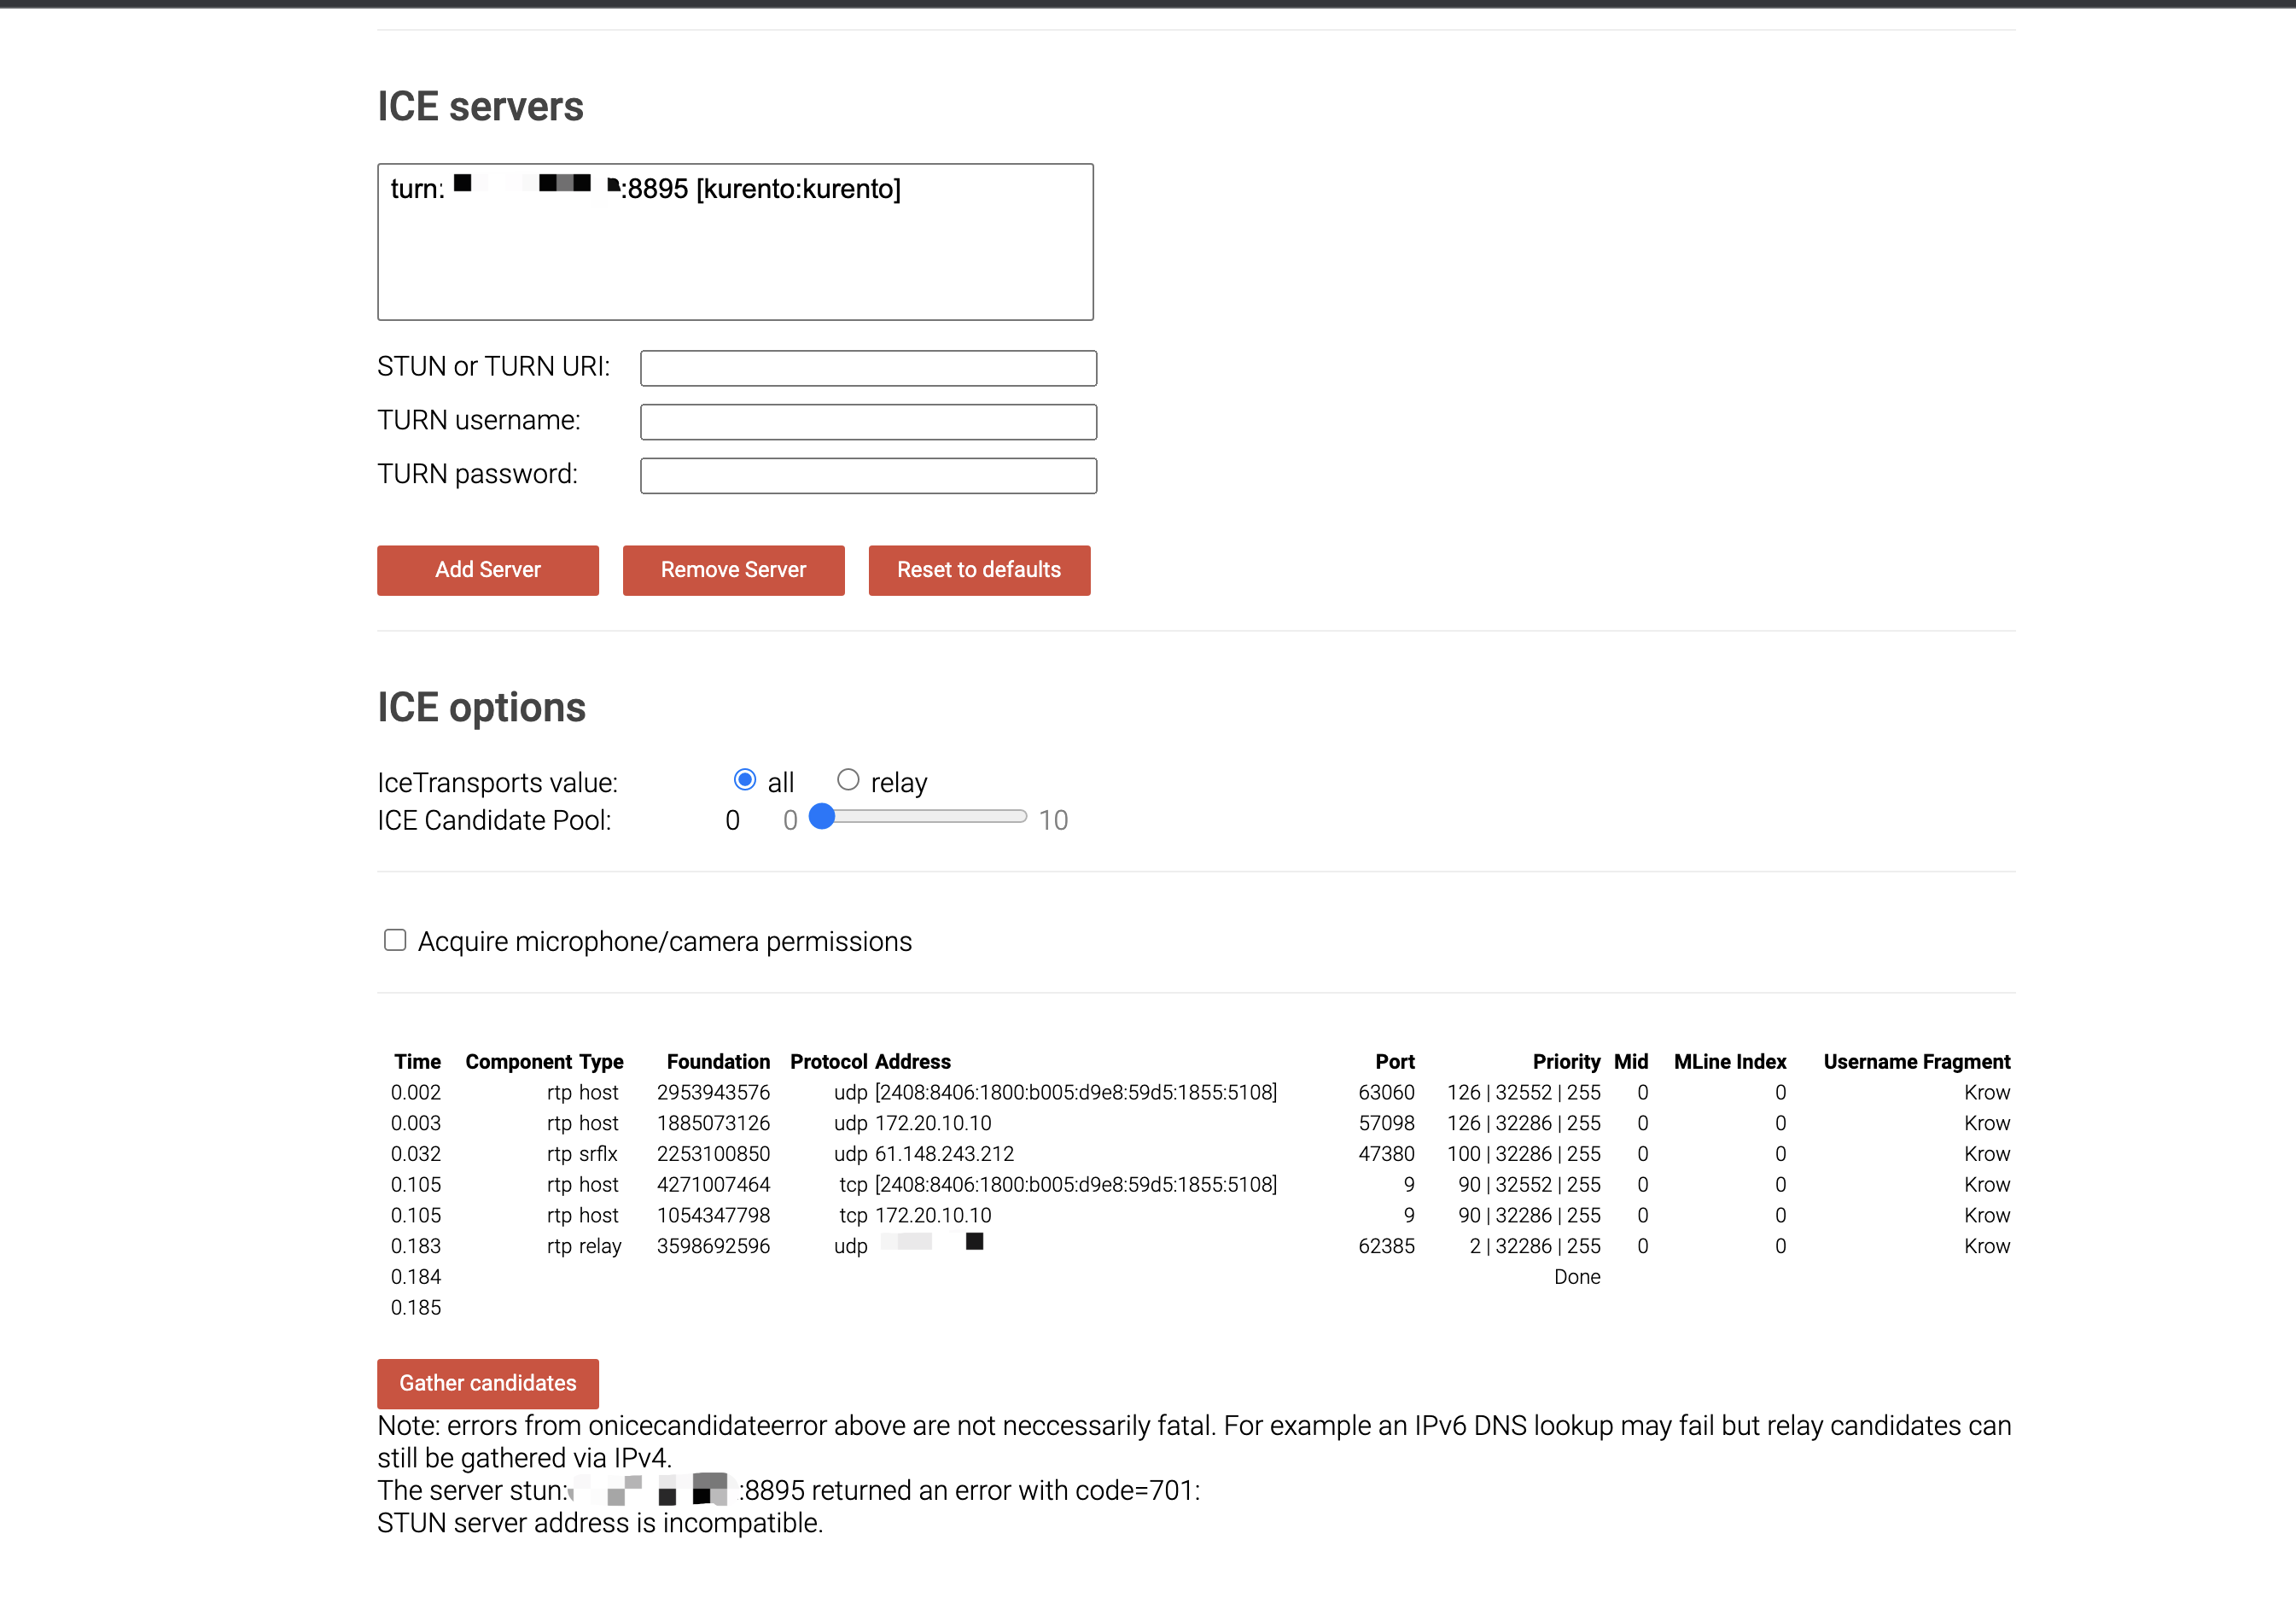Click the Priority column header

pyautogui.click(x=1565, y=1062)
